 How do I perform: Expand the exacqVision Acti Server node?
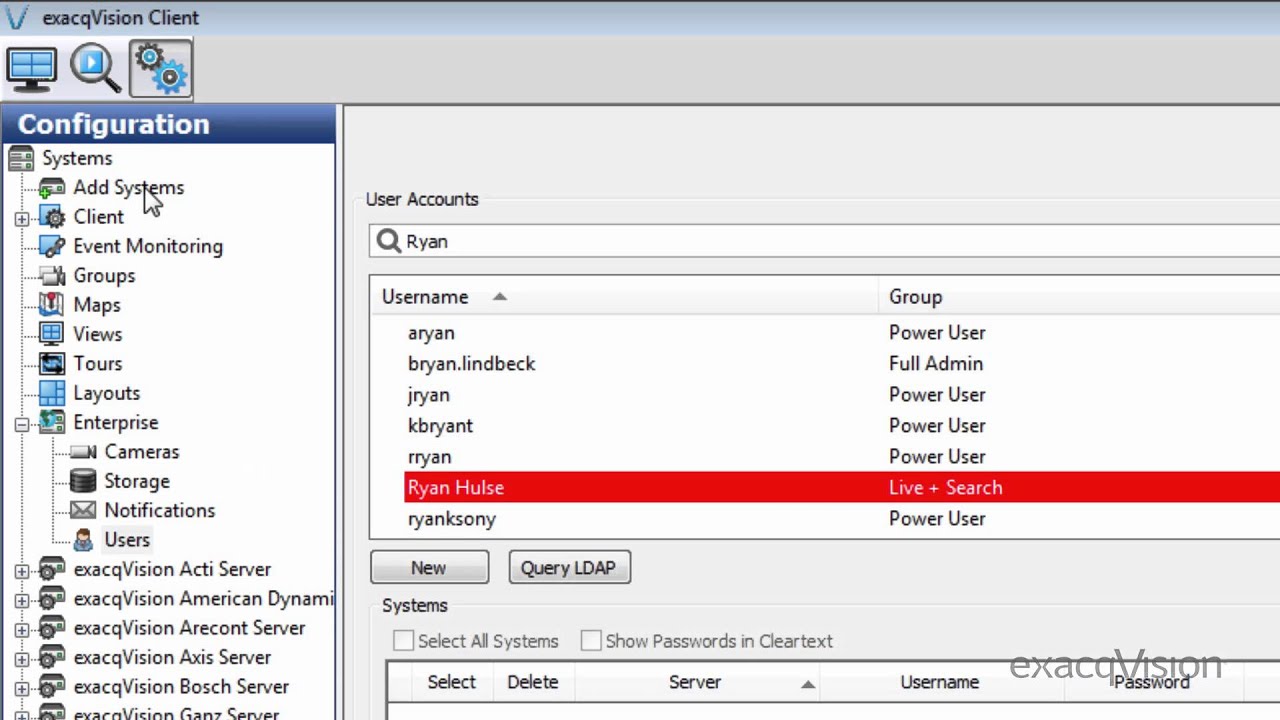click(22, 570)
